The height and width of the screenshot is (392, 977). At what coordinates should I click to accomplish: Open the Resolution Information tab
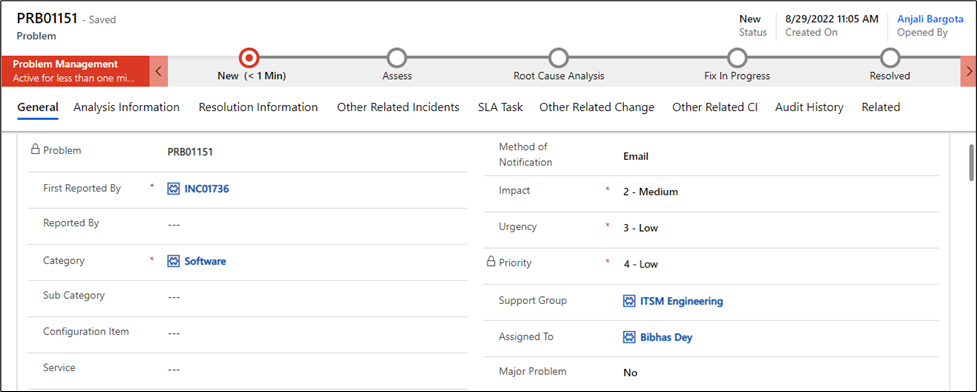tap(258, 107)
